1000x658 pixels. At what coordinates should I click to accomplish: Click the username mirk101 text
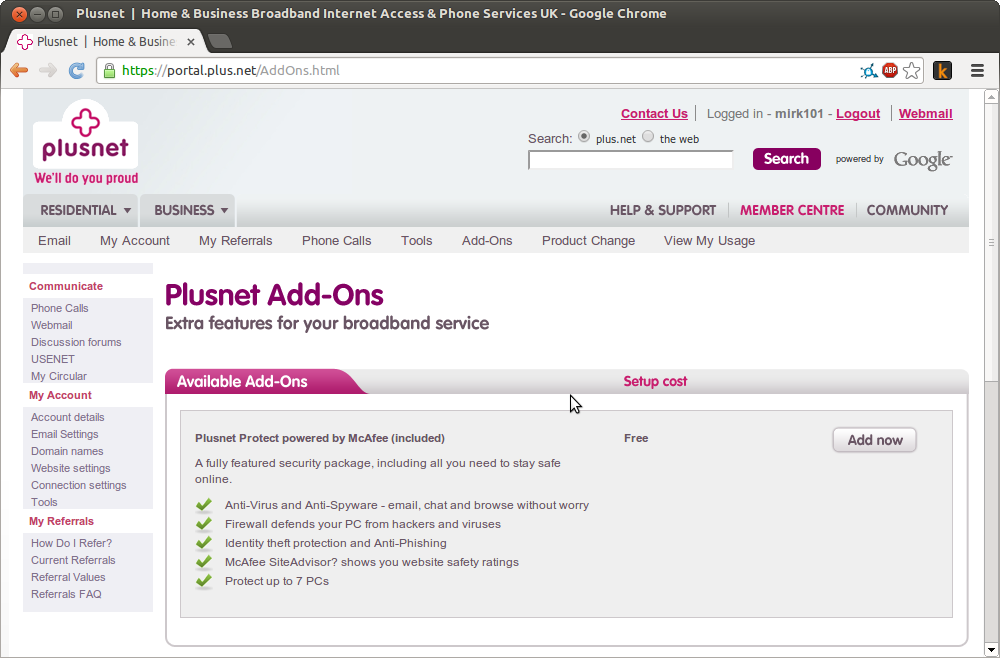[x=799, y=113]
